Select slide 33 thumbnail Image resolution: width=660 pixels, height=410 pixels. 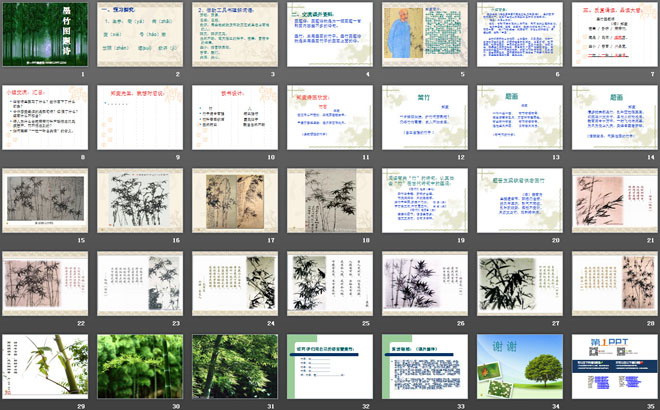pos(425,367)
